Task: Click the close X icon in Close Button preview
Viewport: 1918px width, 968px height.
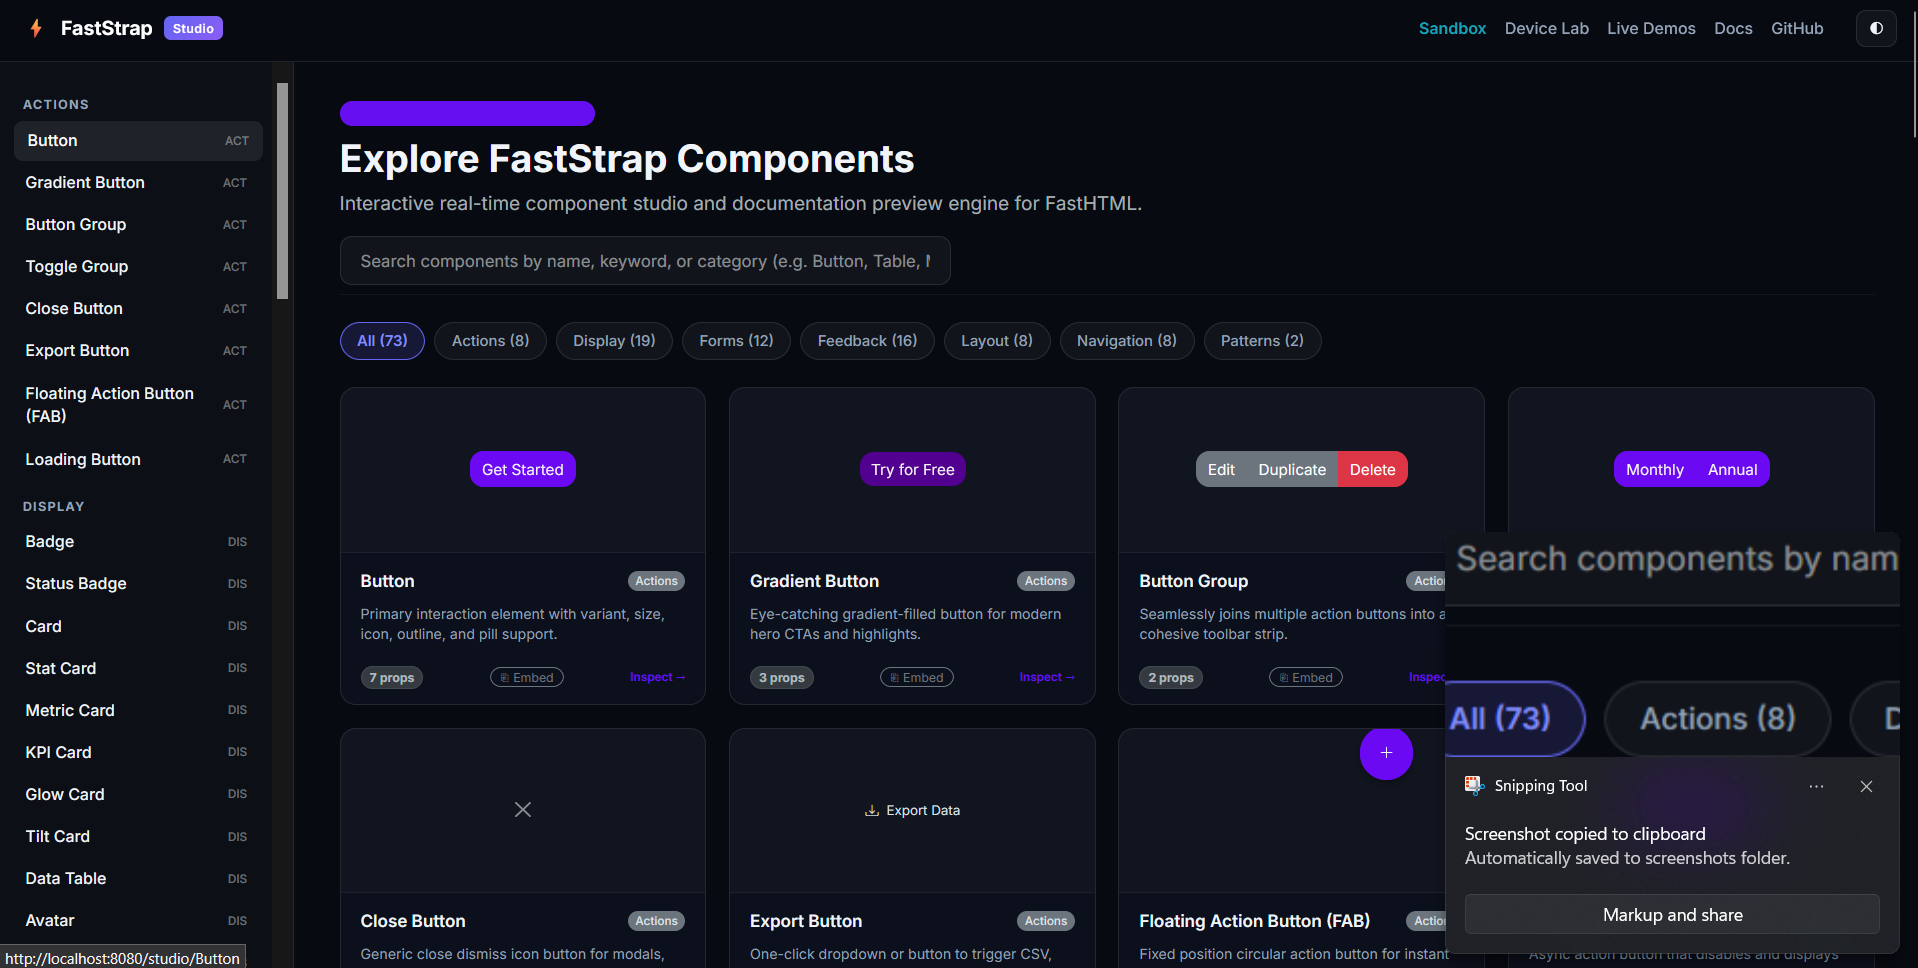Action: pos(522,809)
